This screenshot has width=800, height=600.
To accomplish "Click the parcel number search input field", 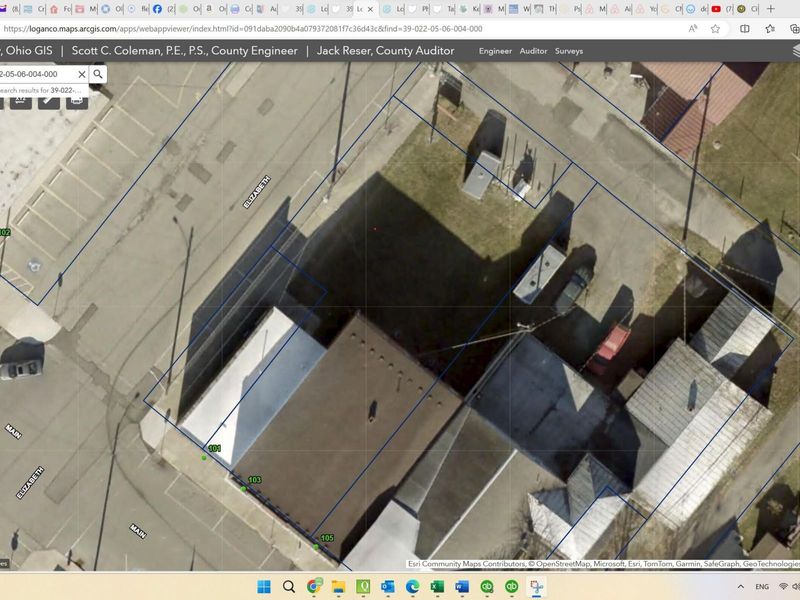I will (x=37, y=74).
